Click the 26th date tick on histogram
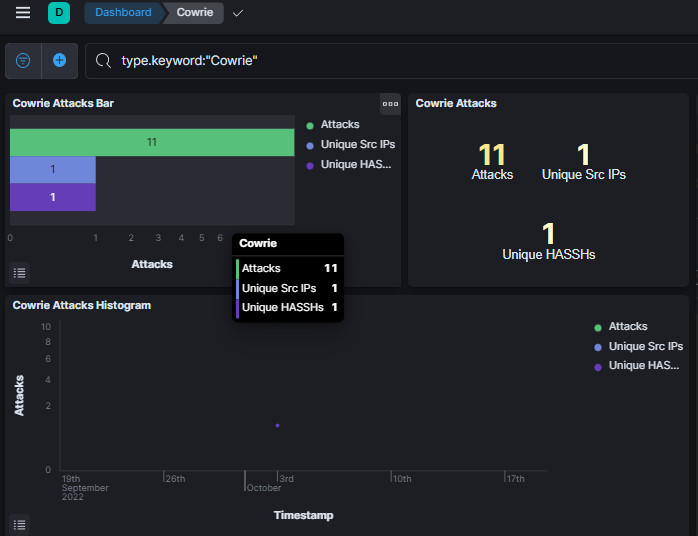This screenshot has height=536, width=698. [x=175, y=479]
